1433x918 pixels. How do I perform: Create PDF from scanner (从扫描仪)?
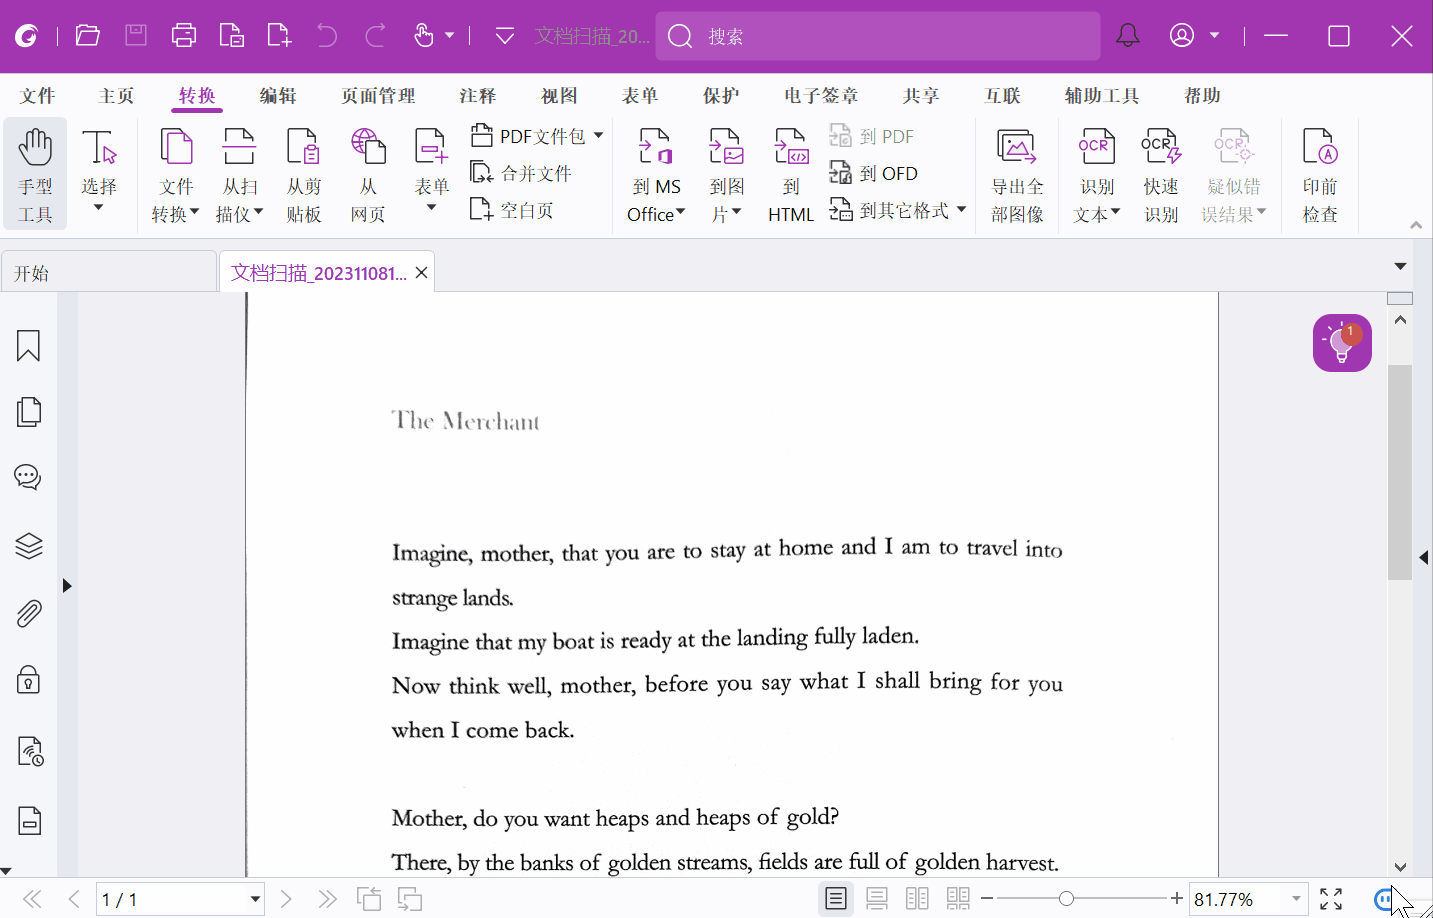239,174
